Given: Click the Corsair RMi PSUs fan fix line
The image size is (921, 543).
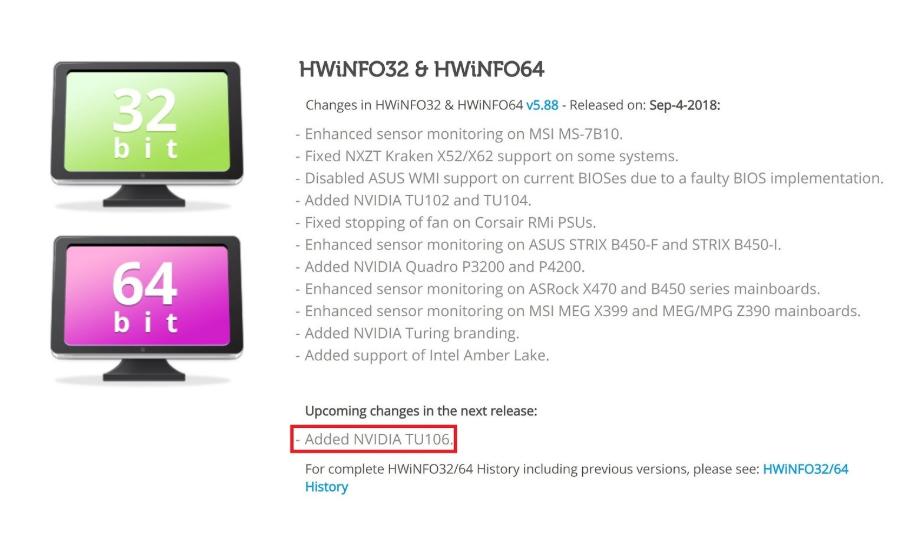Looking at the screenshot, I should click(445, 223).
